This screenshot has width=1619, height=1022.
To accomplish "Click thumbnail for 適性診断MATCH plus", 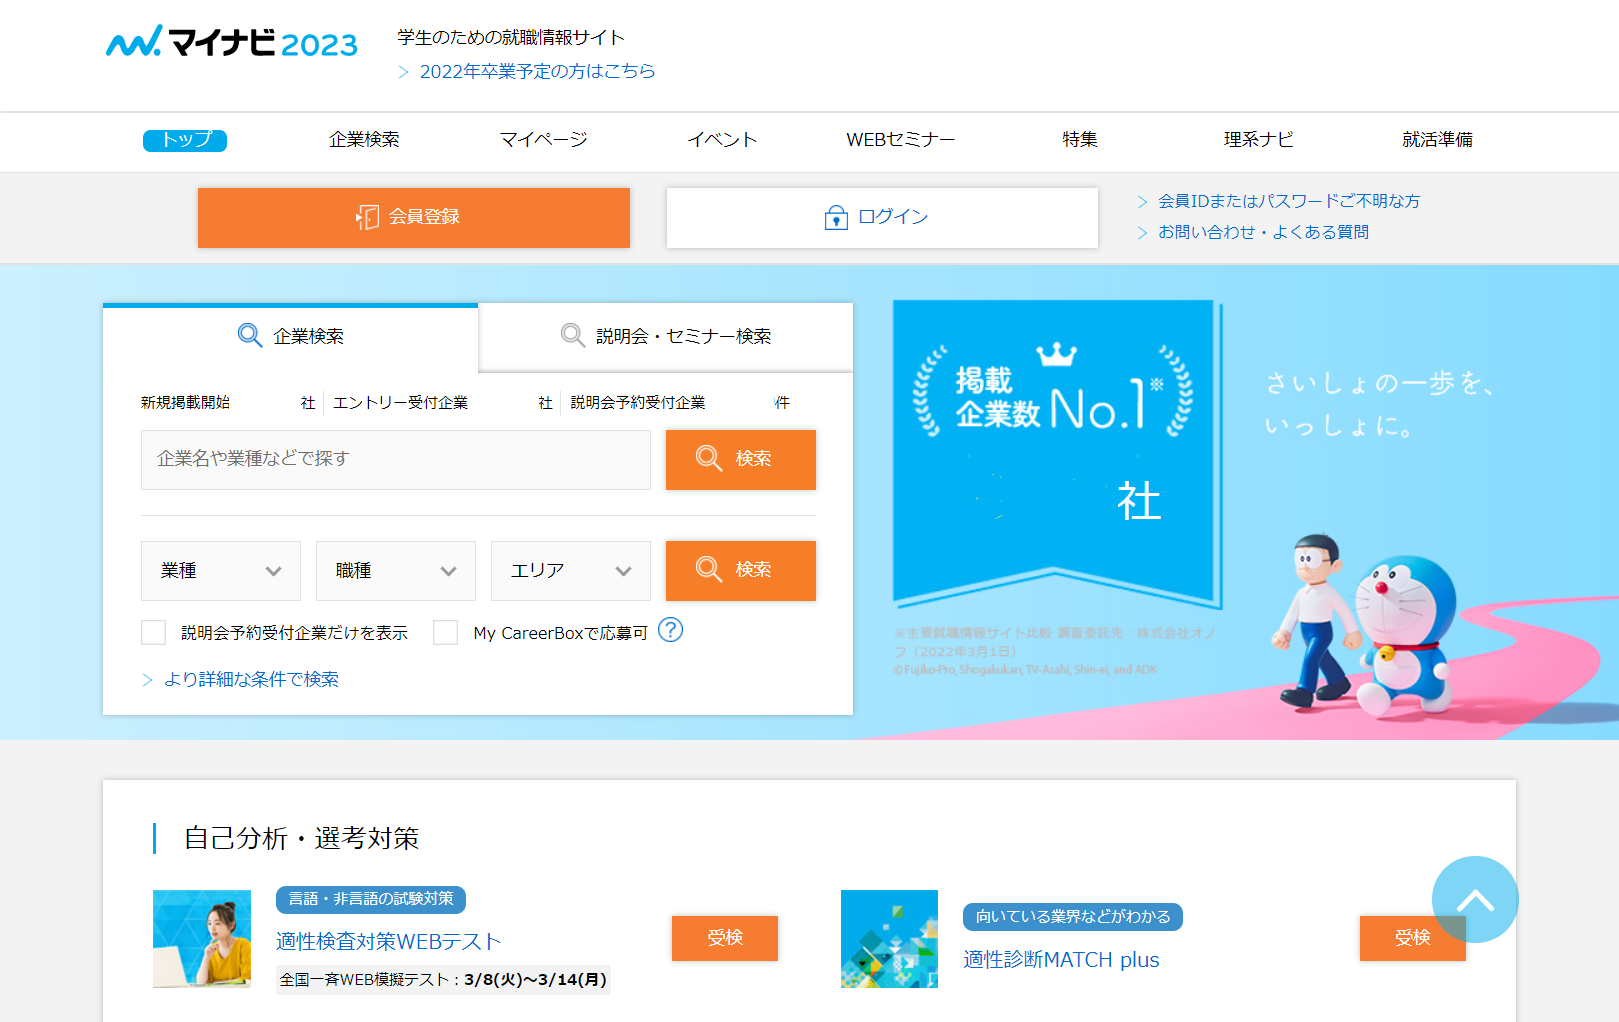I will [x=889, y=939].
